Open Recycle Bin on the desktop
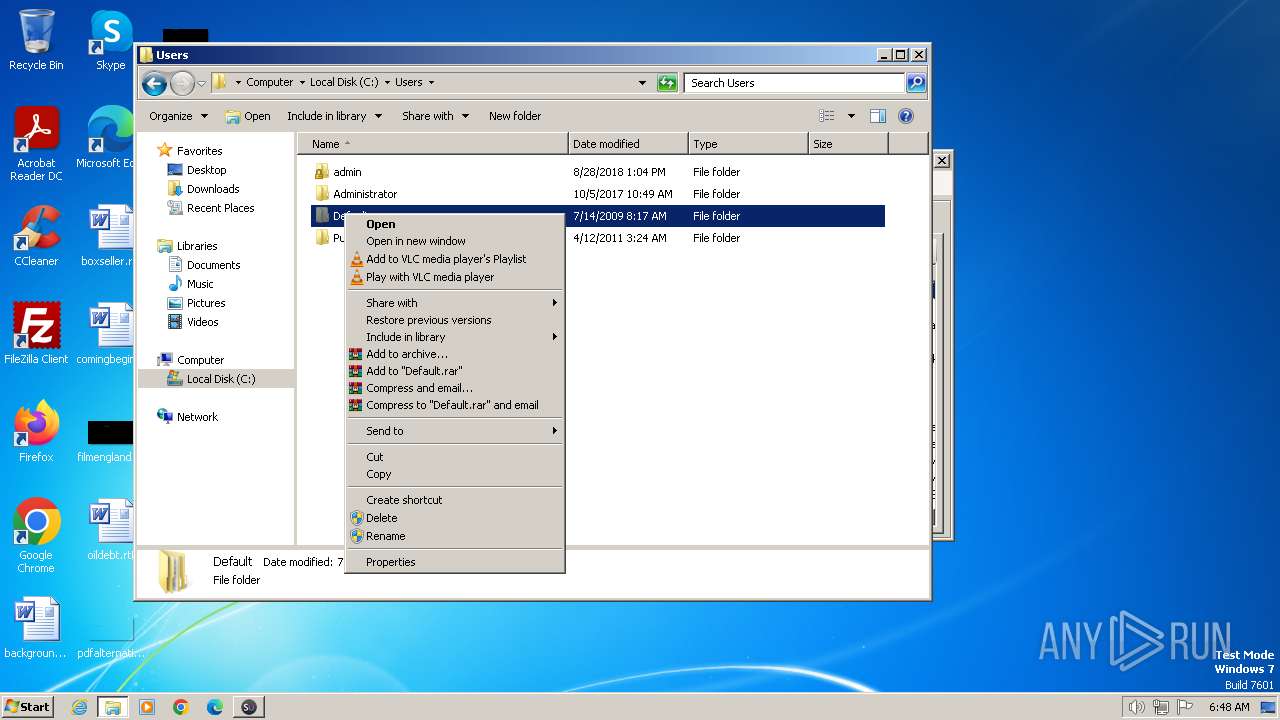The height and width of the screenshot is (720, 1280). pos(36,40)
